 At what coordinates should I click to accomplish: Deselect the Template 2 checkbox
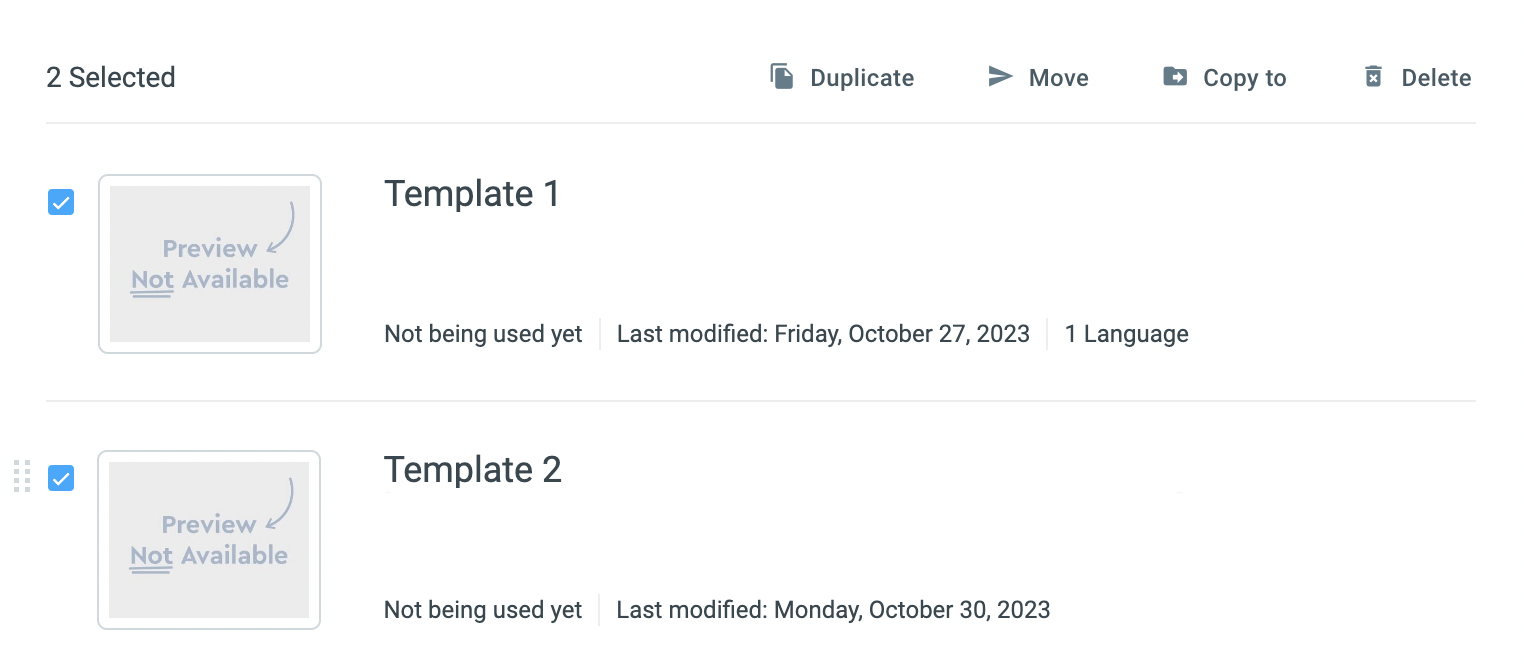61,479
